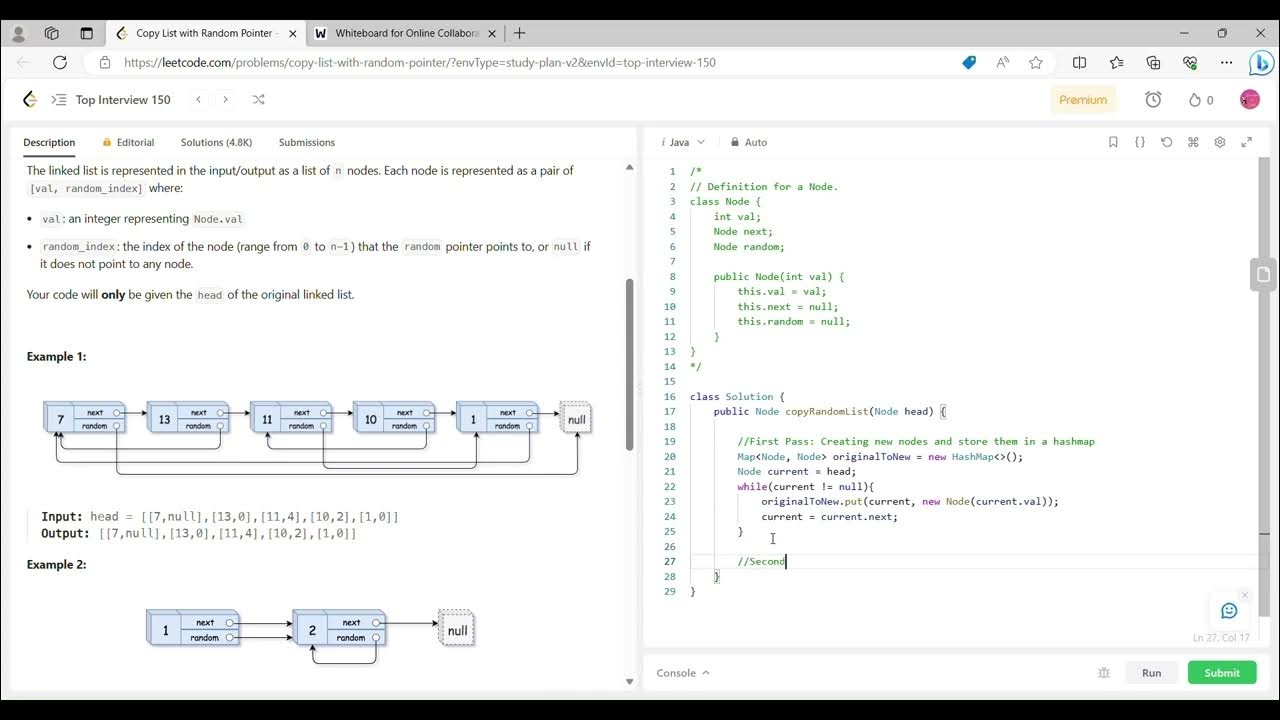The width and height of the screenshot is (1280, 720).
Task: Open browser essentials heart icon
Action: [1190, 62]
